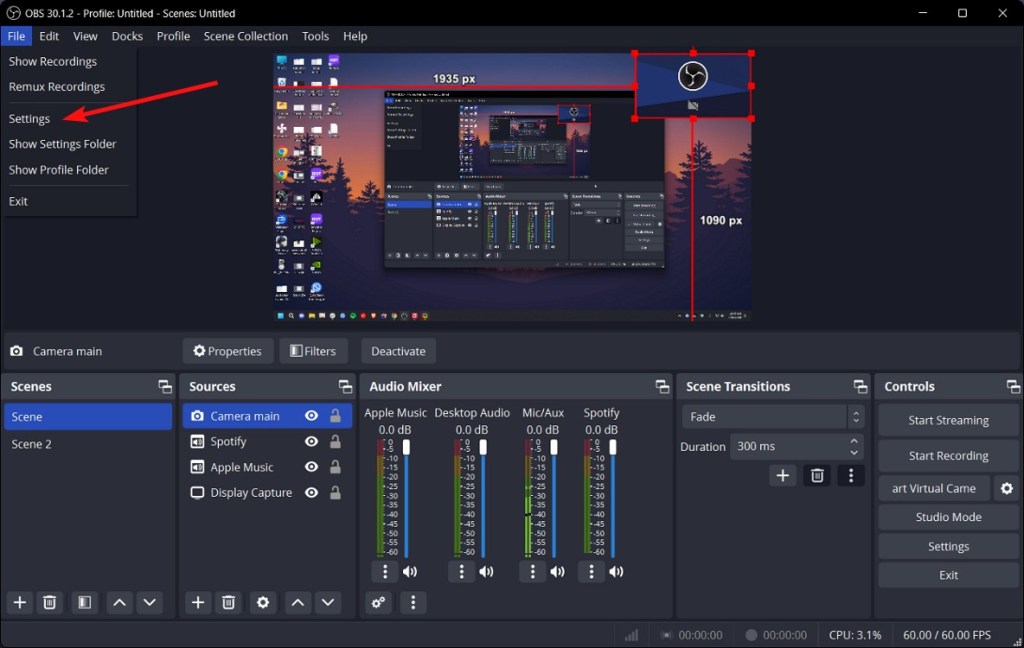Add a new scene with plus icon
This screenshot has width=1024, height=648.
point(19,602)
